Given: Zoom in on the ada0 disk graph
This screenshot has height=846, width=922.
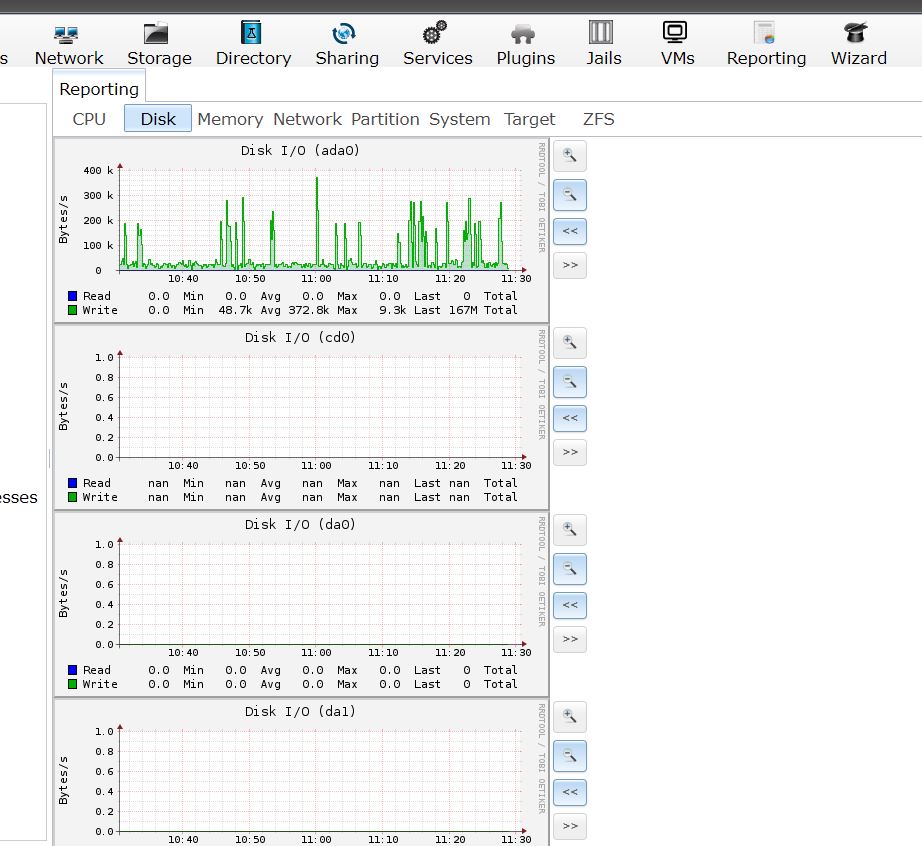Looking at the screenshot, I should point(570,156).
